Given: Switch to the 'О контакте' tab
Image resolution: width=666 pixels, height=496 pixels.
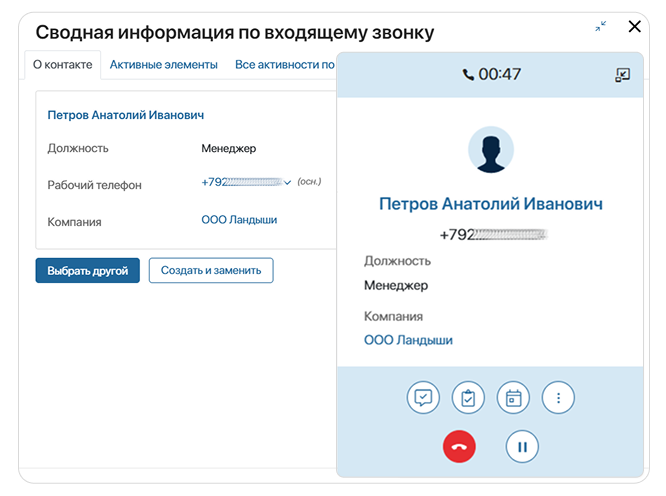Looking at the screenshot, I should coord(62,65).
